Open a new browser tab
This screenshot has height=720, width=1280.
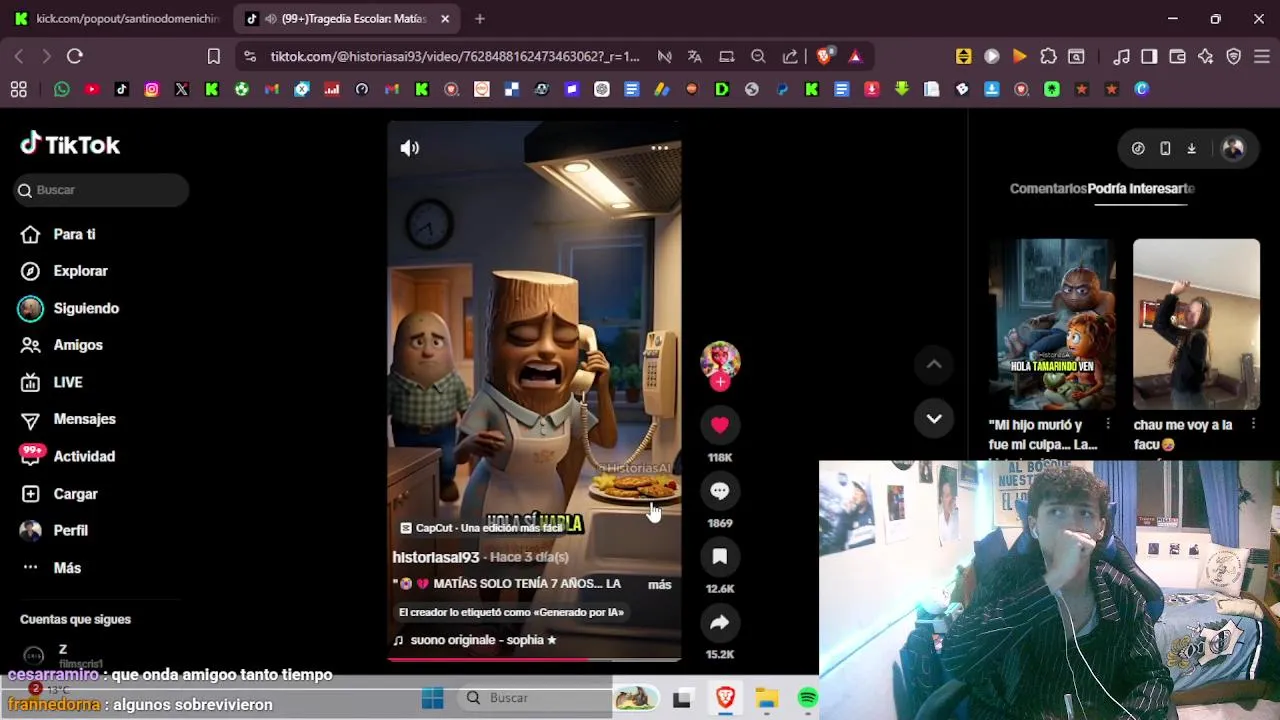tap(480, 18)
